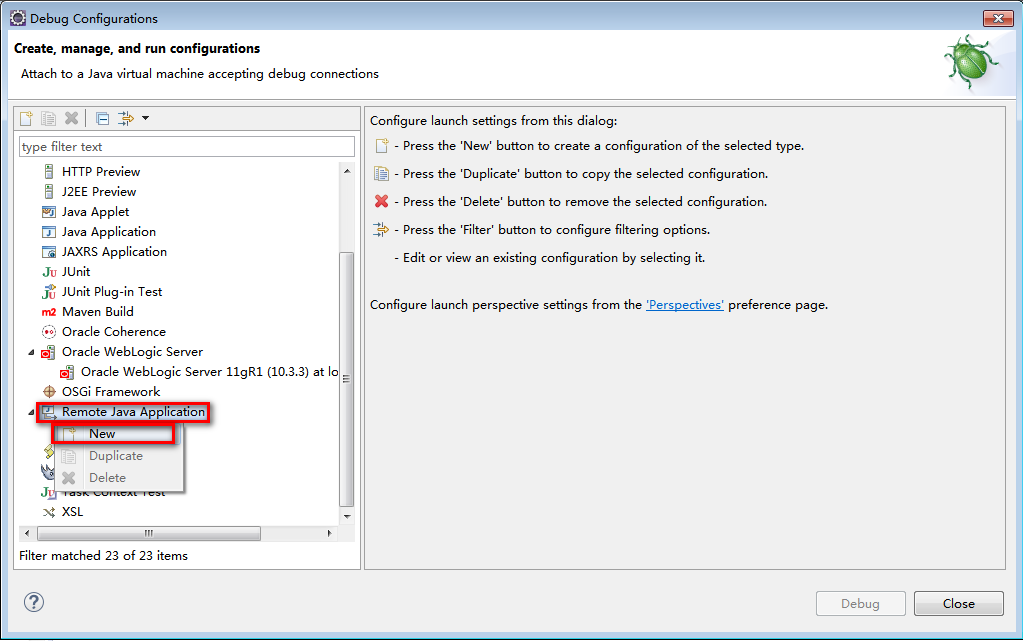Screen dimensions: 1023x641
Task: Select Oracle Coherence label
Action: click(114, 332)
